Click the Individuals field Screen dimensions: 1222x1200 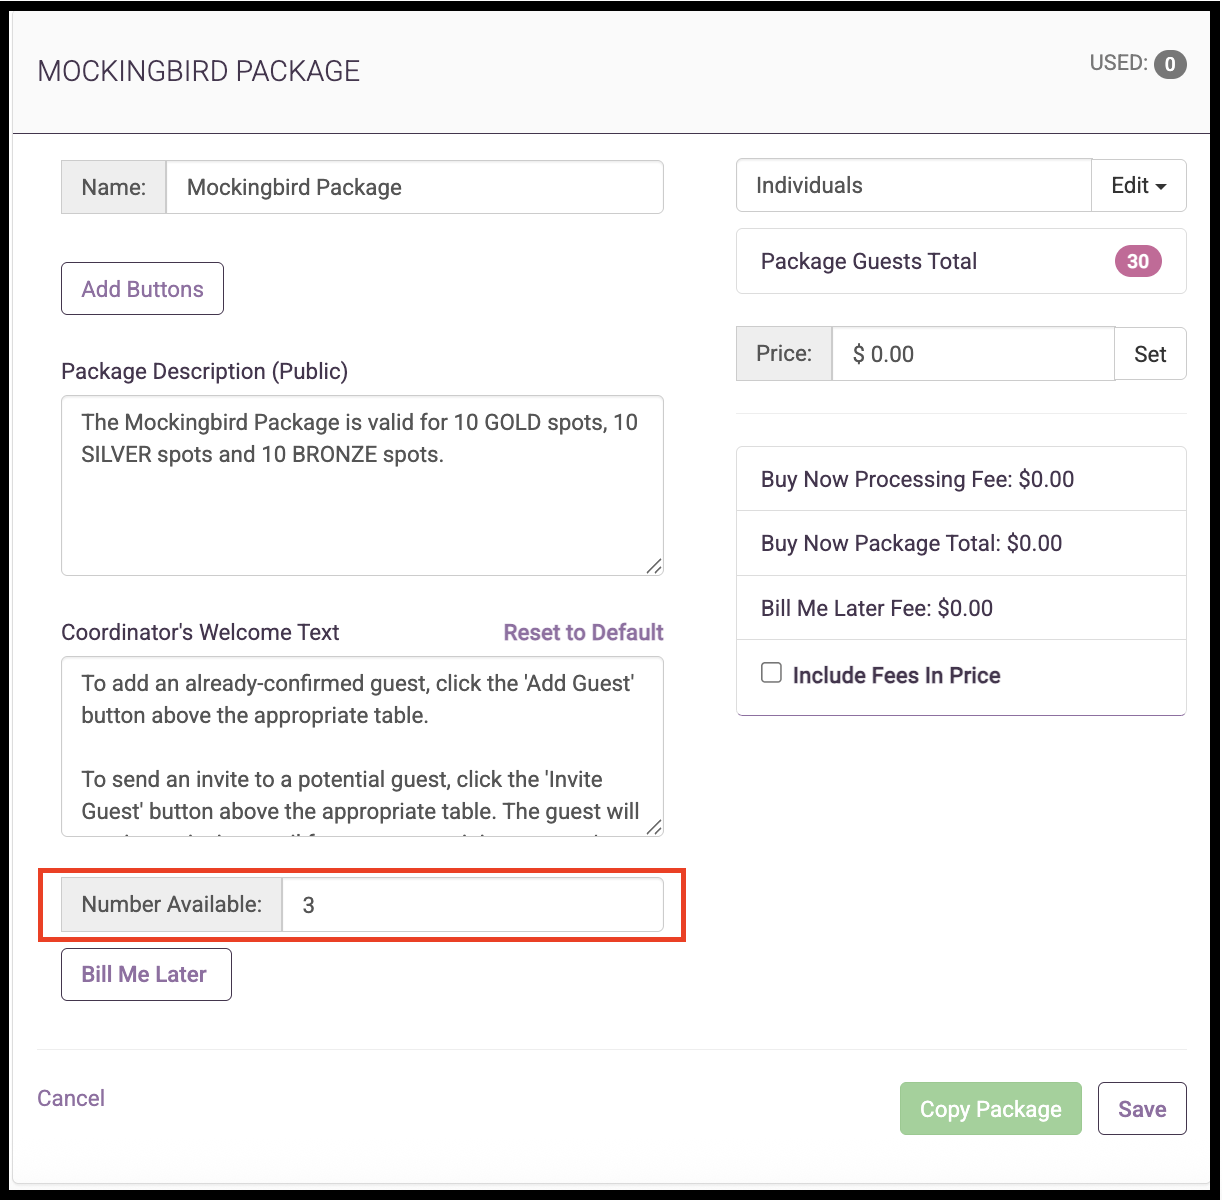(914, 186)
